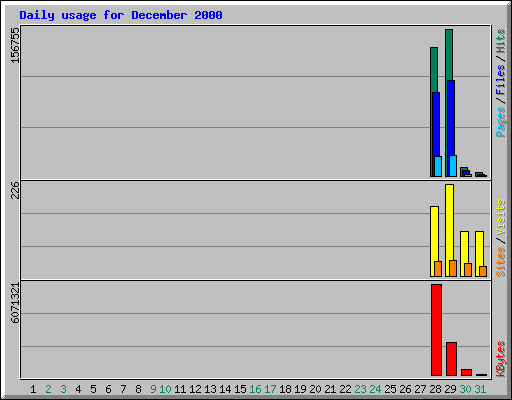Click the 6071321 KBytes axis value

15,303
